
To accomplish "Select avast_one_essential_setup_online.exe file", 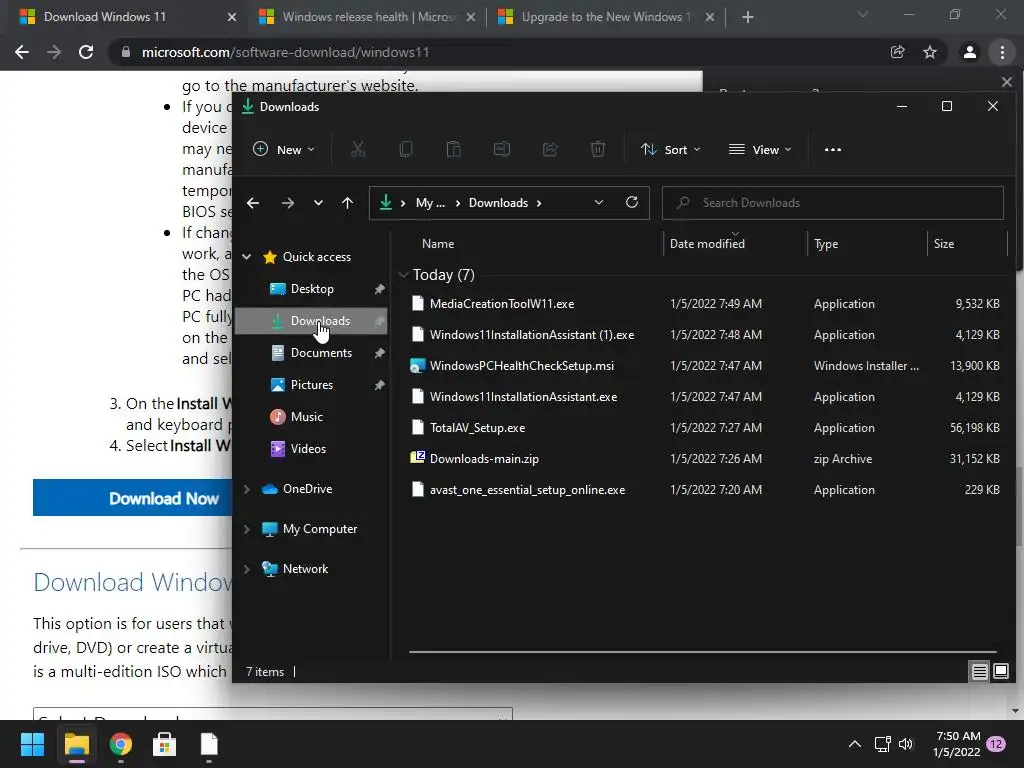I will tap(705, 490).
